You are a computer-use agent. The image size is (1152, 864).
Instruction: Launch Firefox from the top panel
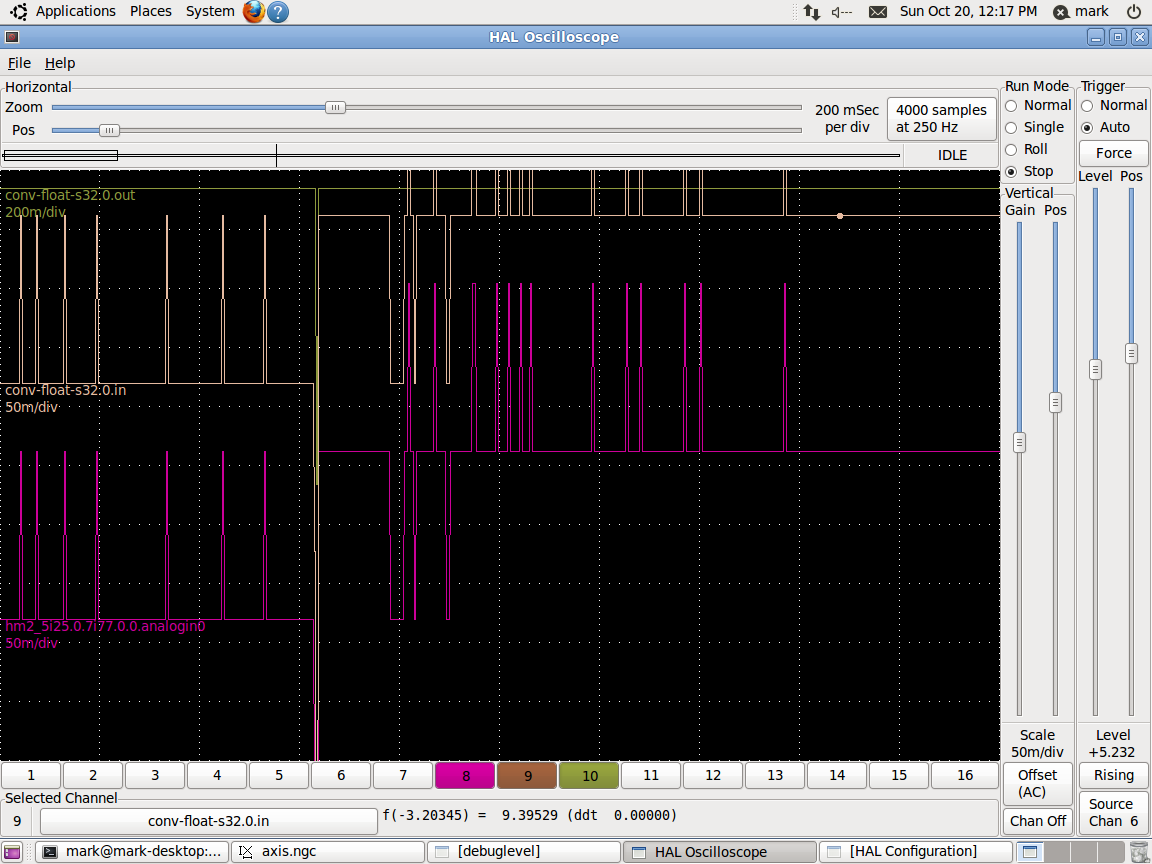(253, 11)
